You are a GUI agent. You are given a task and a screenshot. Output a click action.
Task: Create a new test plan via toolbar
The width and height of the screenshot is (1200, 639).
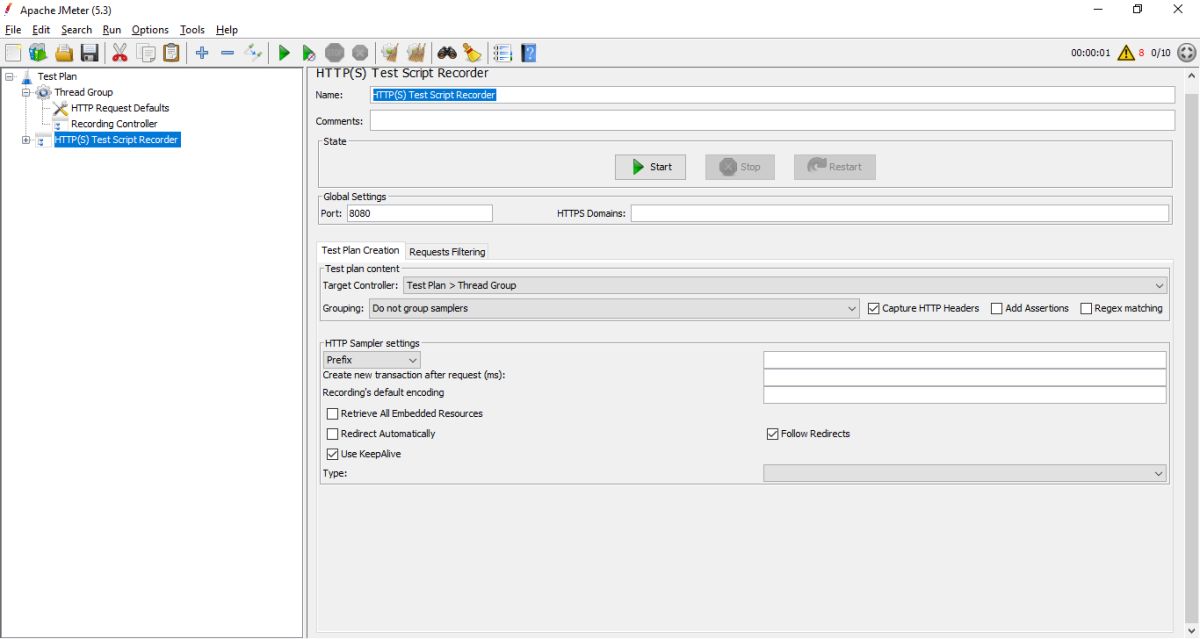(x=13, y=53)
